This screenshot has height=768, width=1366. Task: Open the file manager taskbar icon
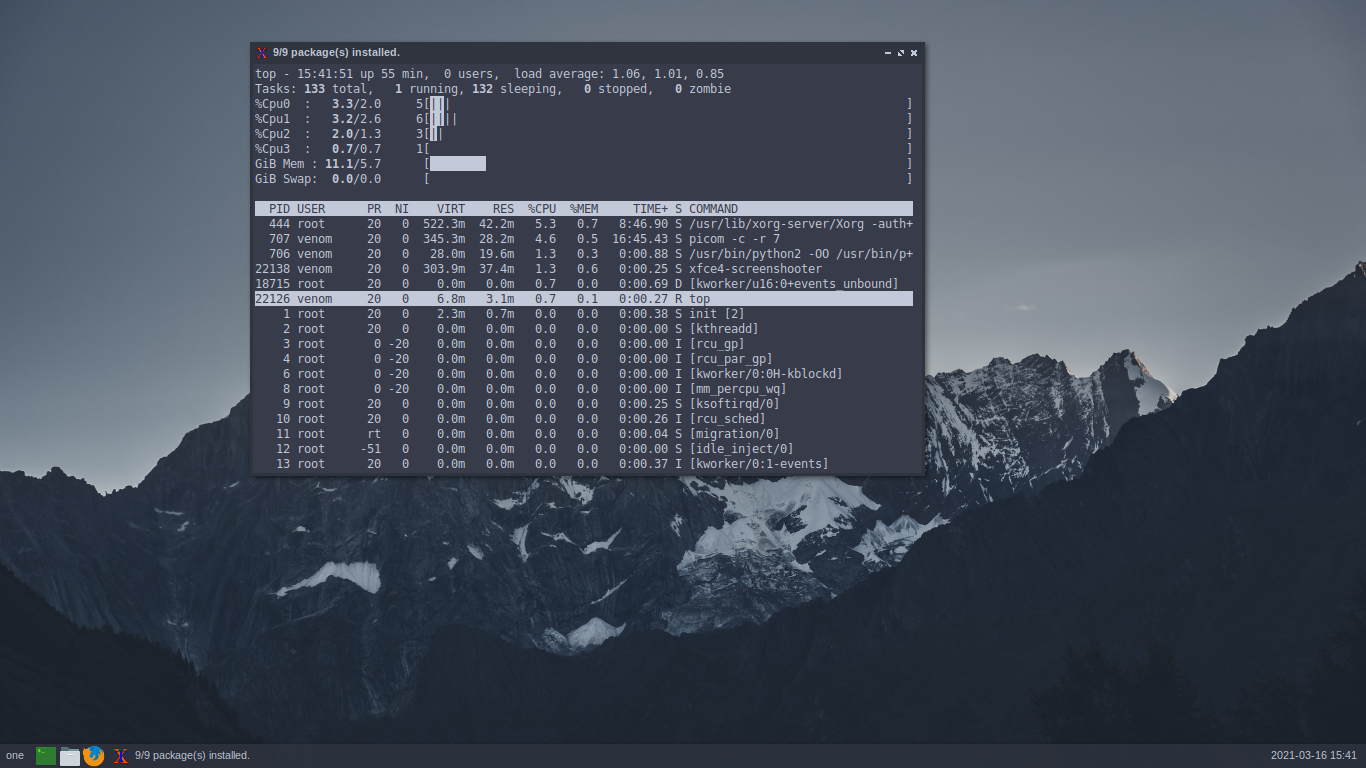(70, 756)
